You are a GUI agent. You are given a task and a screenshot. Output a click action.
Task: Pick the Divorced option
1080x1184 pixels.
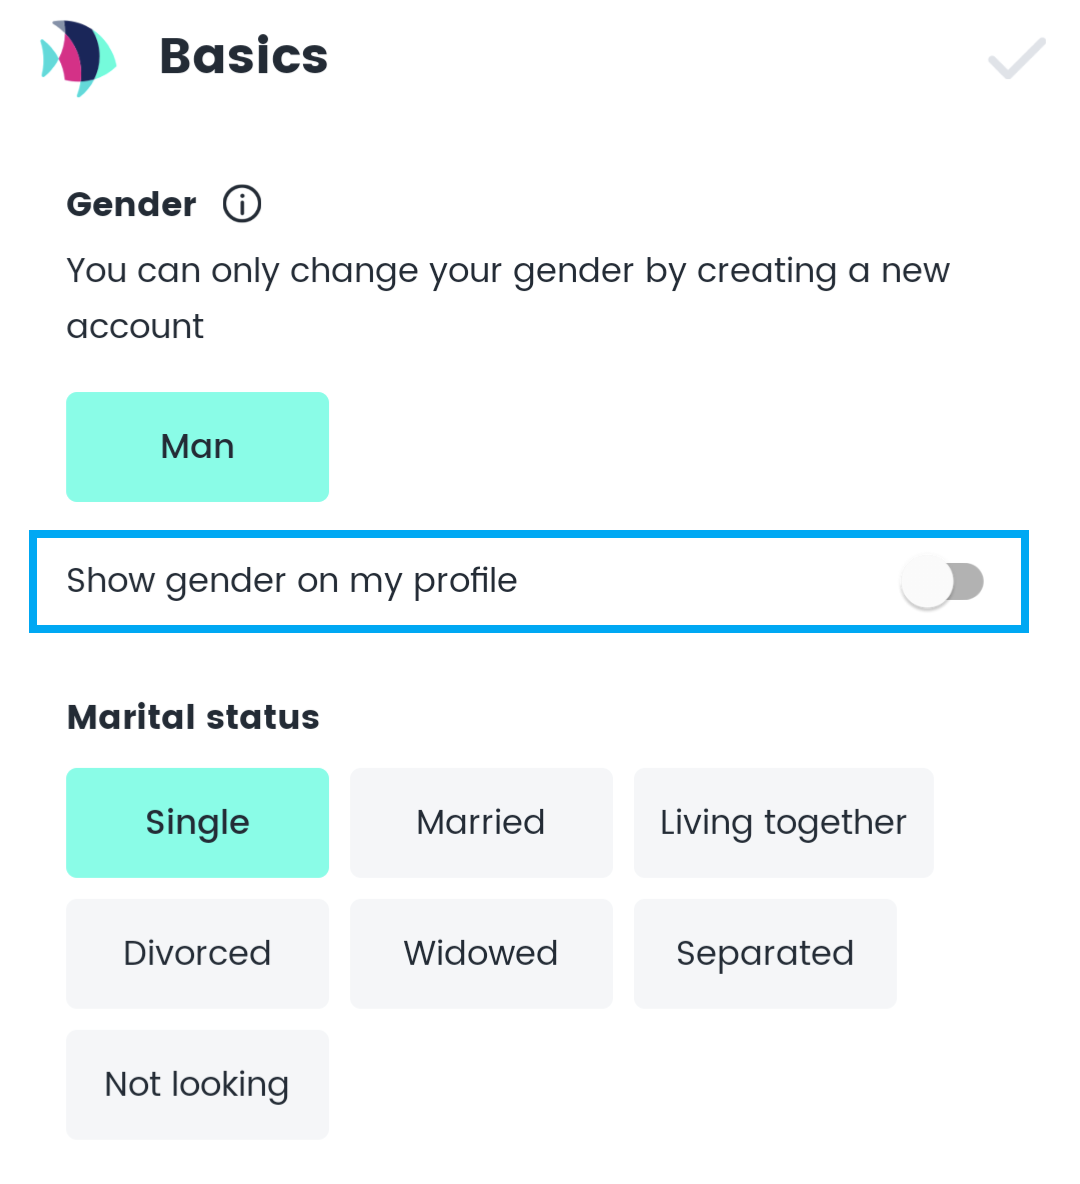pyautogui.click(x=197, y=954)
